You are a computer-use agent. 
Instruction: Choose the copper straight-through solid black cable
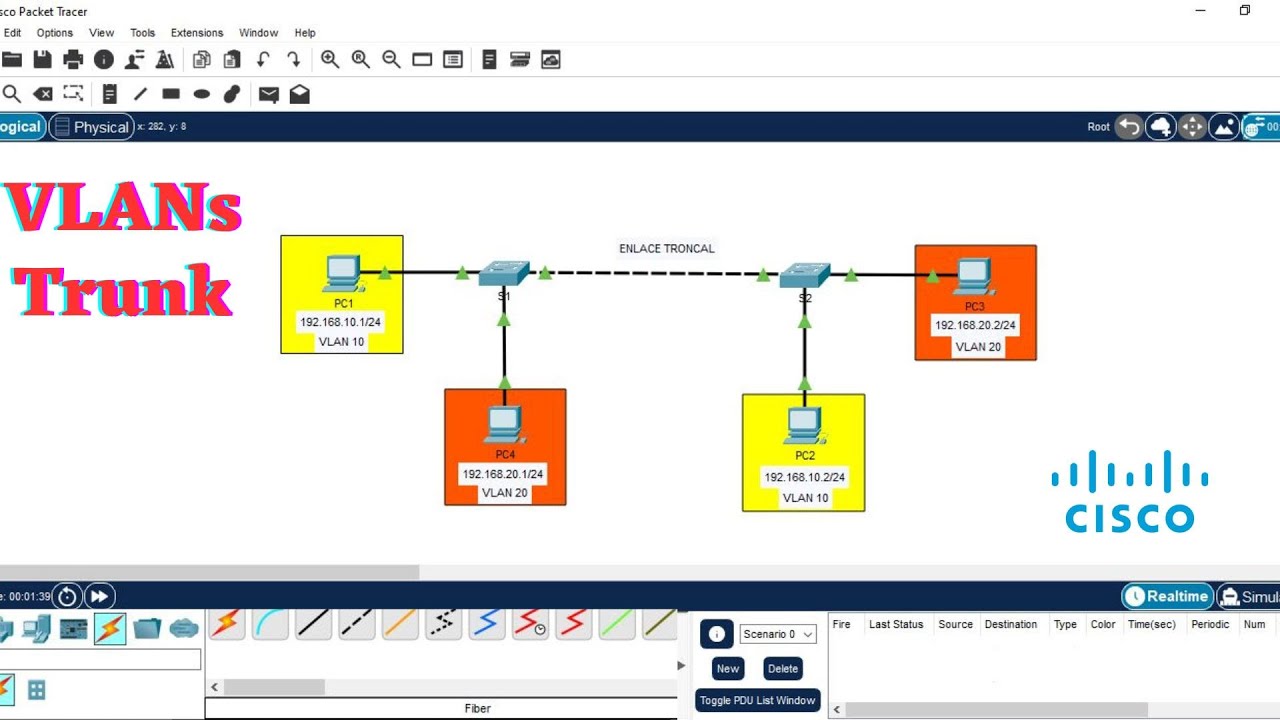(x=314, y=624)
